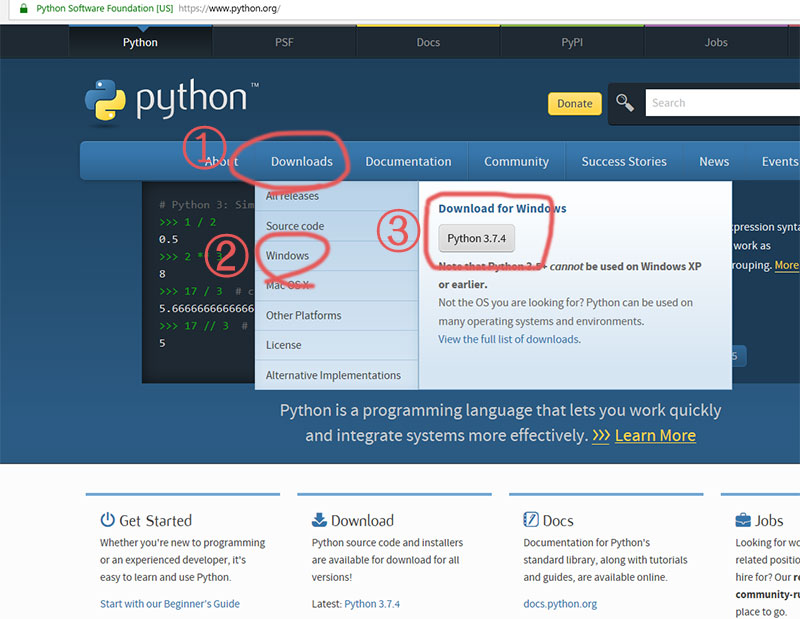Open the Success Stories navigation menu
This screenshot has height=619, width=800.
(x=624, y=161)
